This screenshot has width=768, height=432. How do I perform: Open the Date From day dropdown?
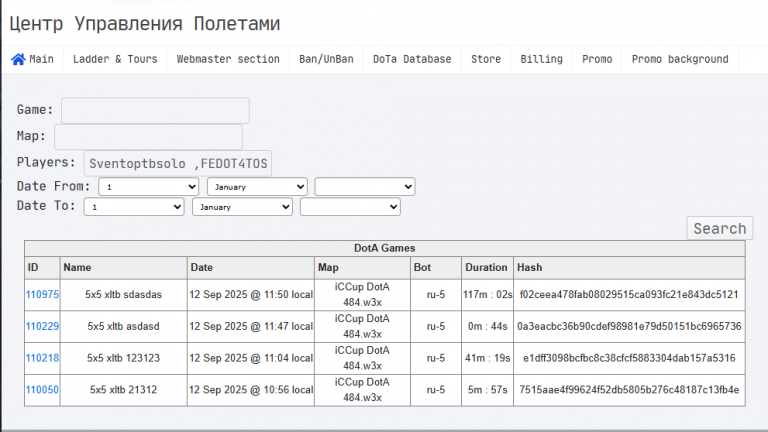tap(148, 187)
